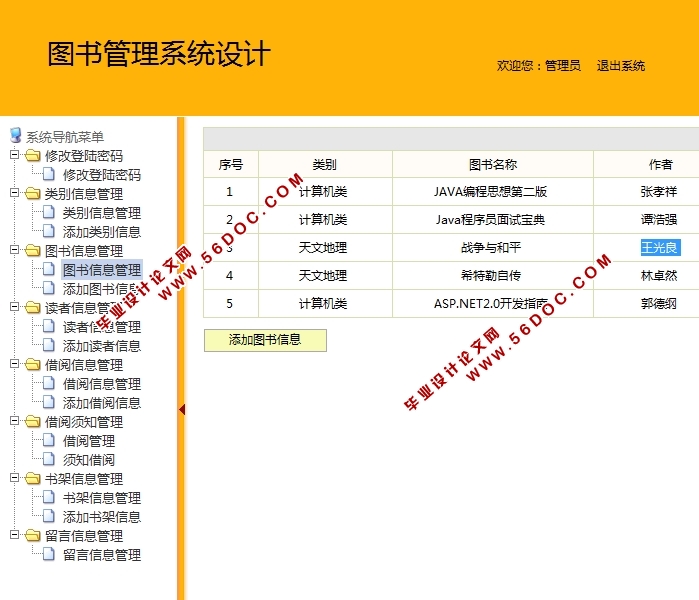The width and height of the screenshot is (699, 600).
Task: Click author cell 谭浩强
Action: (x=658, y=220)
